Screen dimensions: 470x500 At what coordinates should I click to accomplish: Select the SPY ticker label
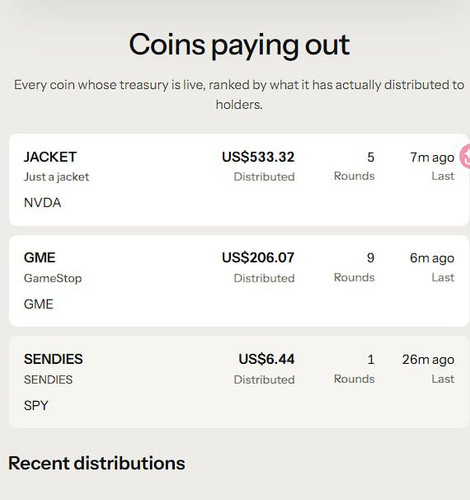tap(36, 406)
